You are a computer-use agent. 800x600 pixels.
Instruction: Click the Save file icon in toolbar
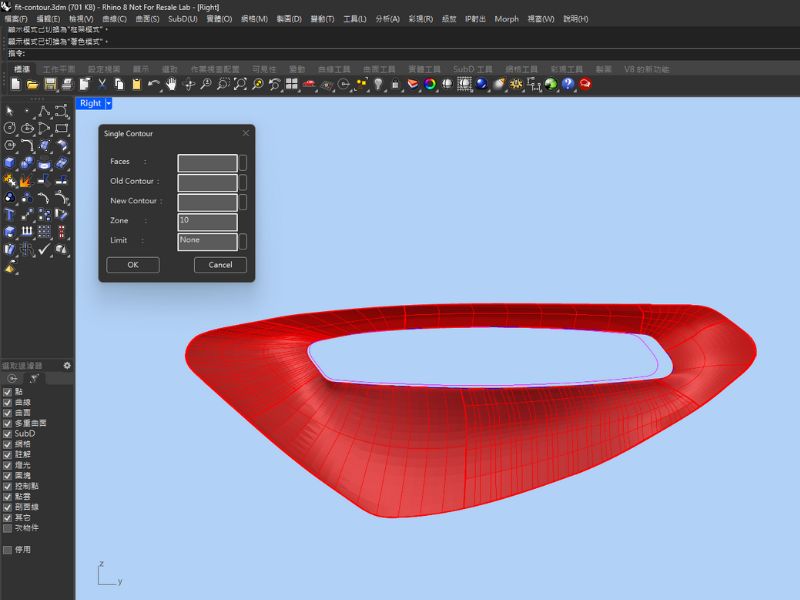pos(50,85)
